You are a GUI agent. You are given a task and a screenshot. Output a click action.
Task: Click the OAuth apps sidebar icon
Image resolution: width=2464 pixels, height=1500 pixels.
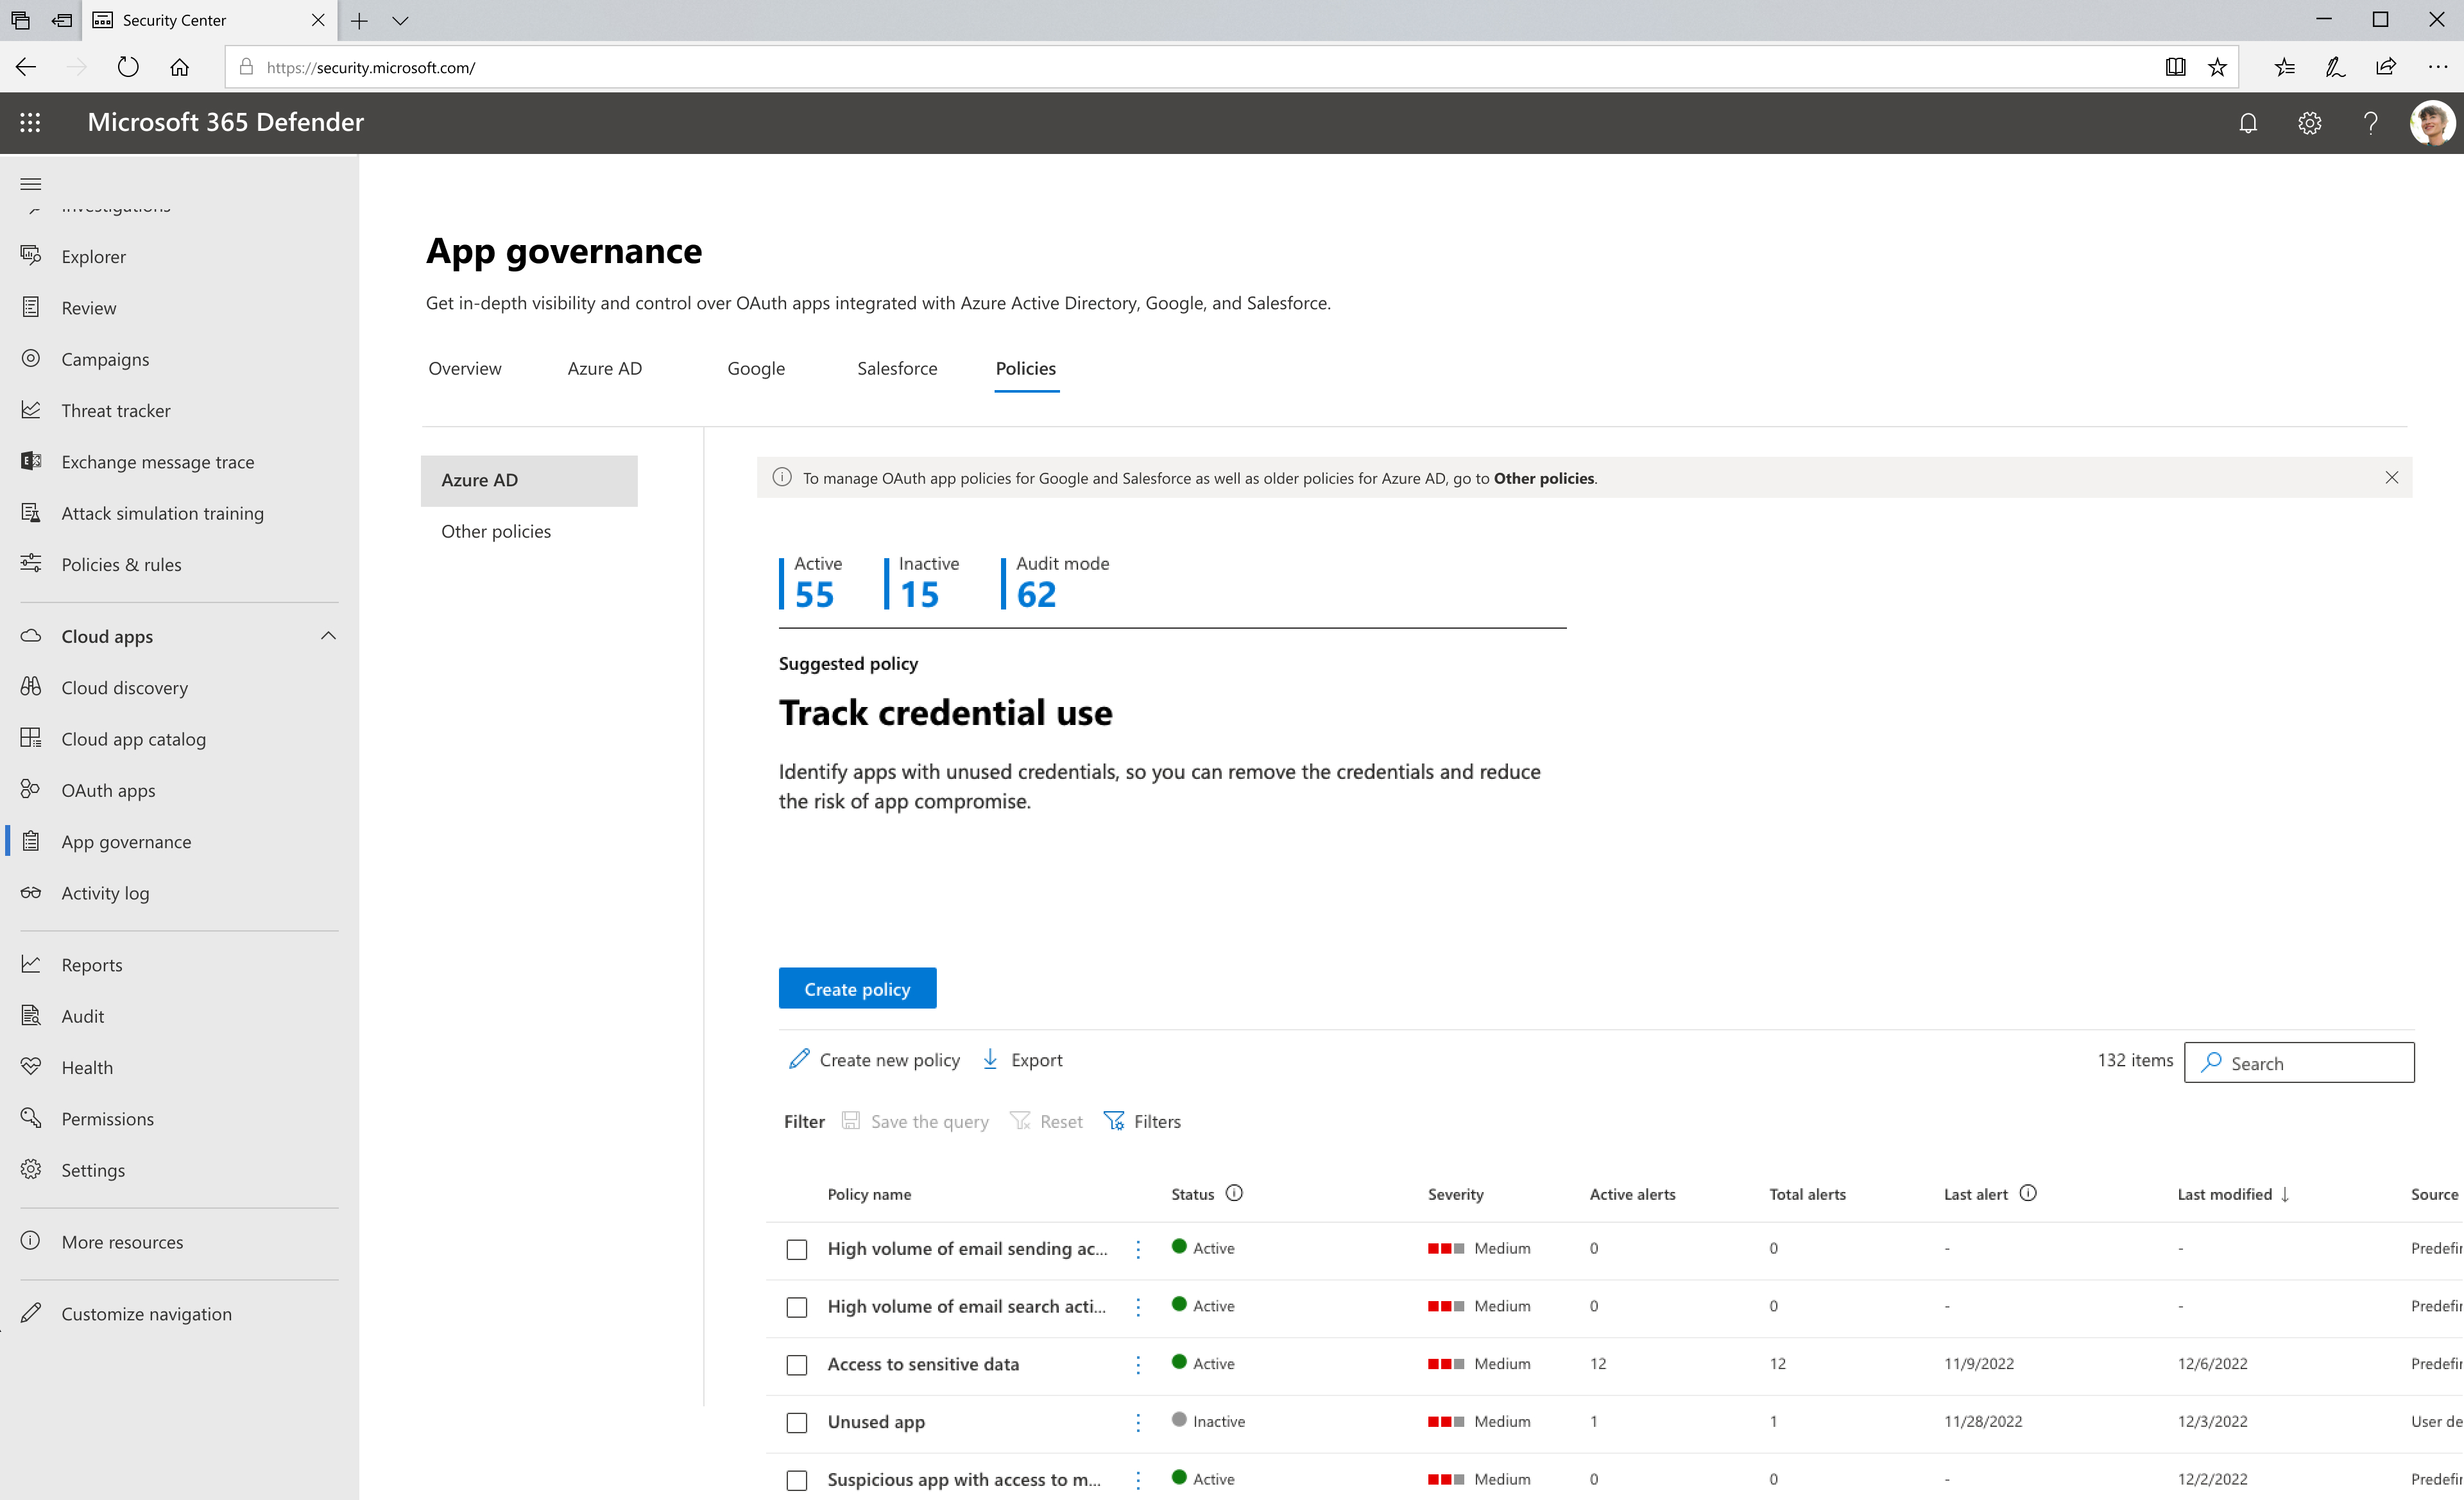(30, 788)
